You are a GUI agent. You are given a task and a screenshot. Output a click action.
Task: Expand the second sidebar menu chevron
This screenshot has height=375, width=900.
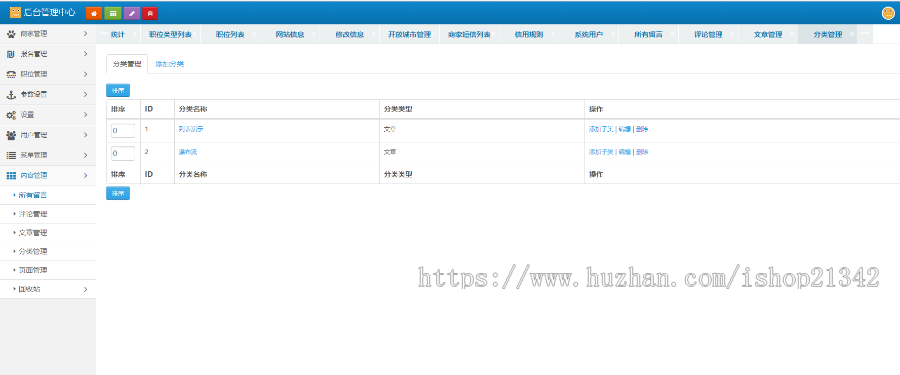pos(85,54)
